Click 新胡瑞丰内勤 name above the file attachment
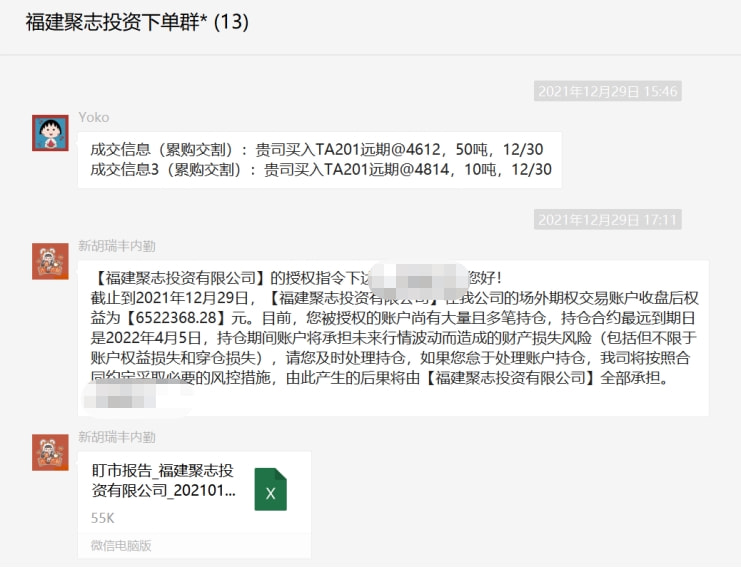This screenshot has width=741, height=568. pos(116,437)
